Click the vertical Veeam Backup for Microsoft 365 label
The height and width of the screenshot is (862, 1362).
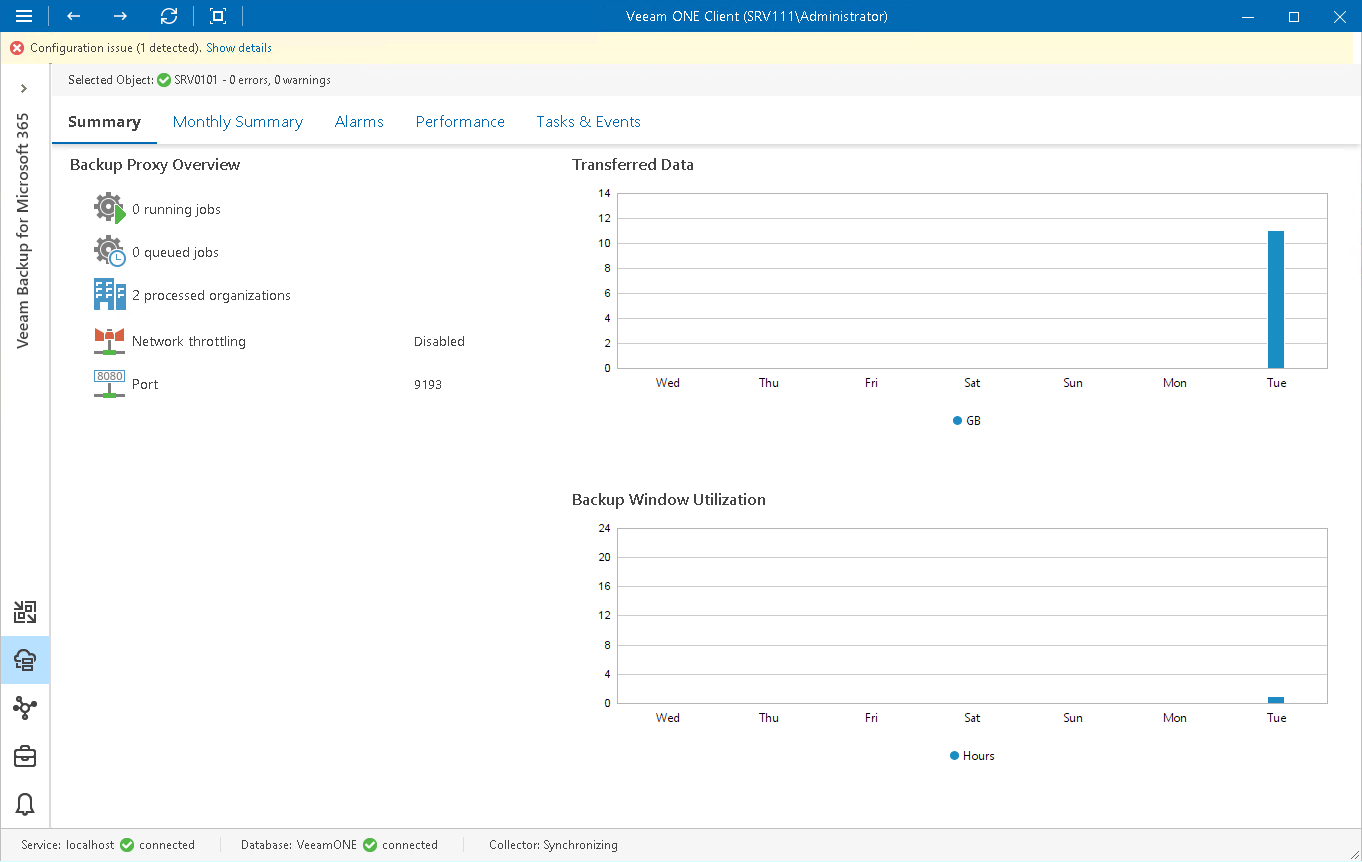23,230
